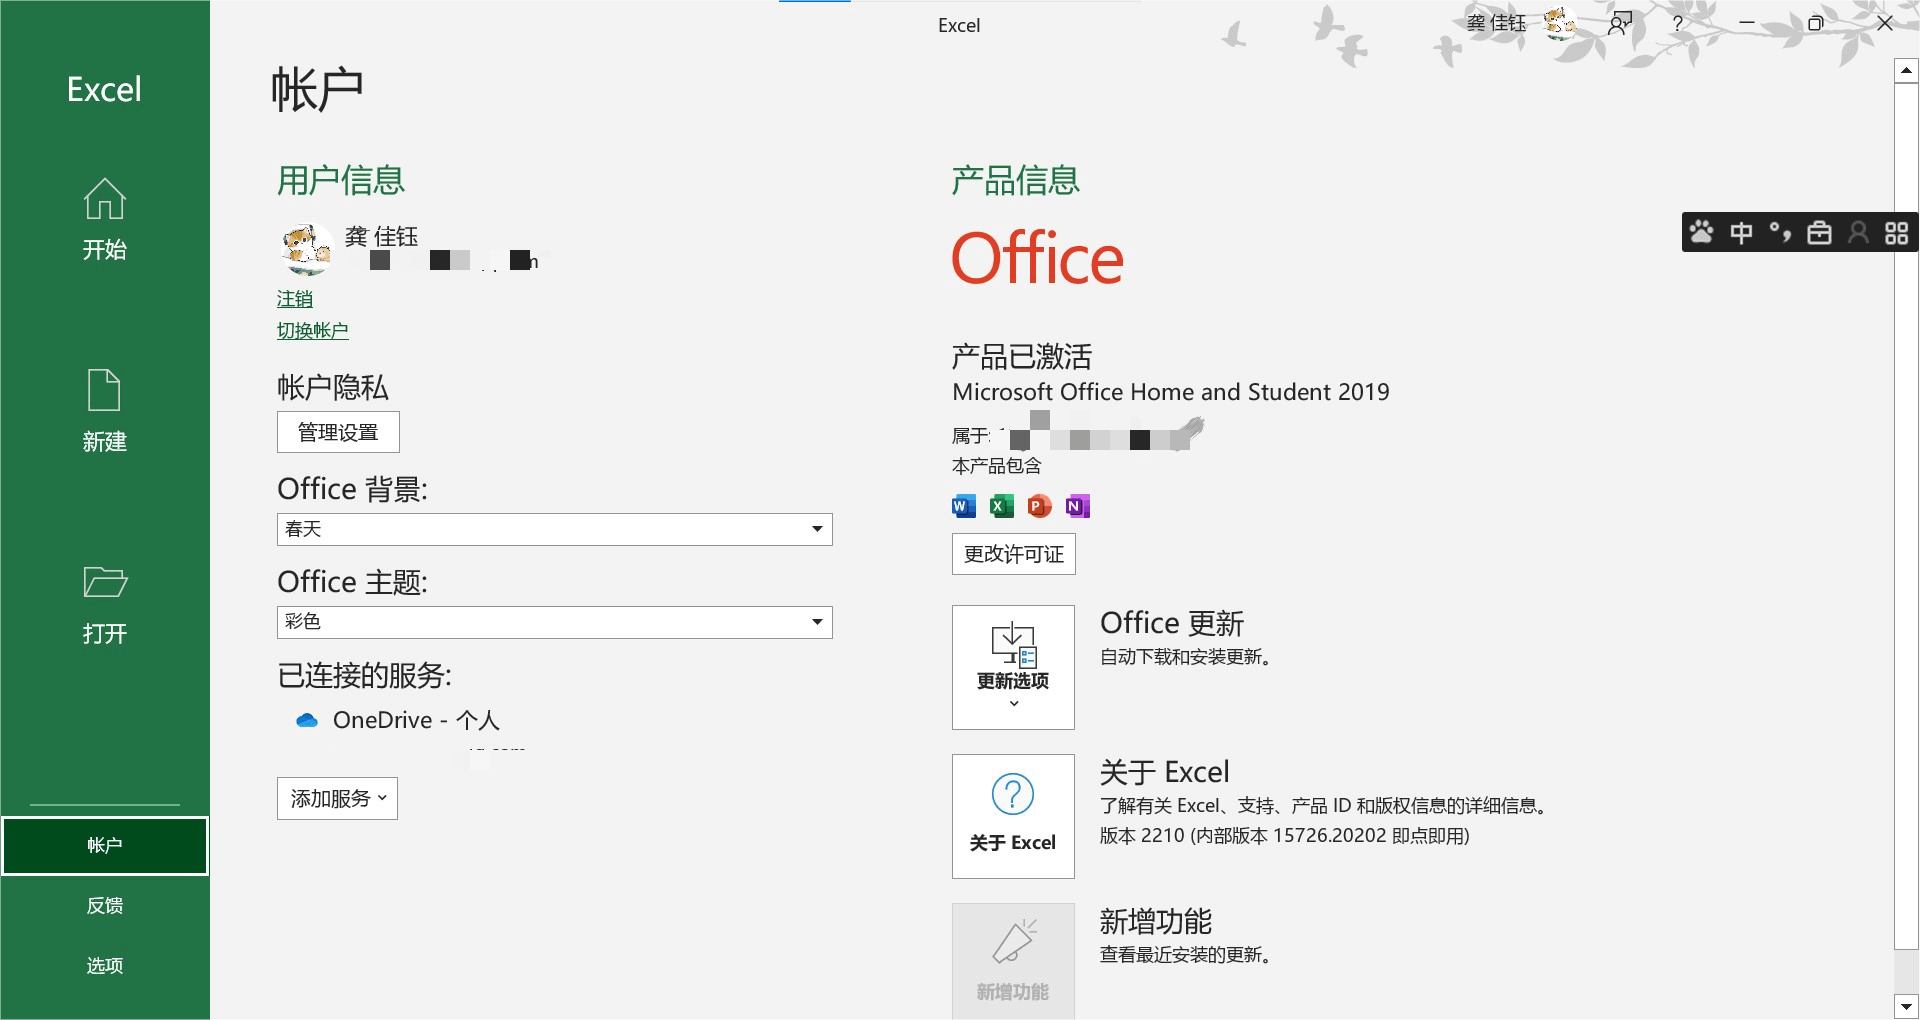Screen dimensions: 1920x1020
Task: Open the IME toolbox briefcase icon
Action: [x=1819, y=233]
